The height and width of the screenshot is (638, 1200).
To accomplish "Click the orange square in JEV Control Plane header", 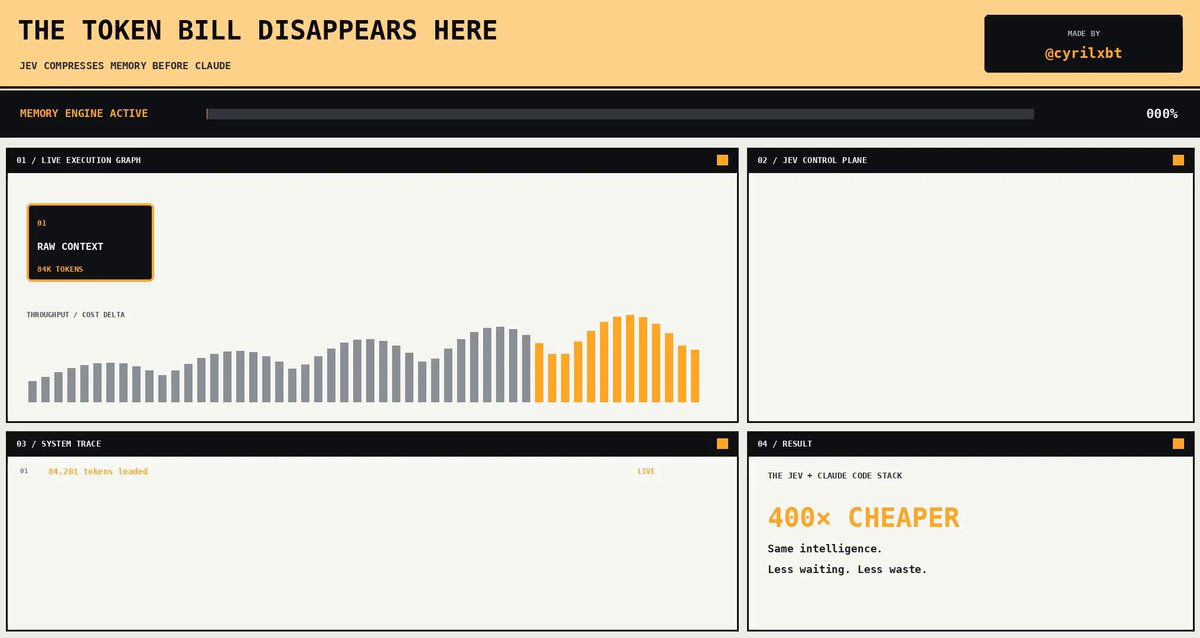I will click(x=1178, y=160).
